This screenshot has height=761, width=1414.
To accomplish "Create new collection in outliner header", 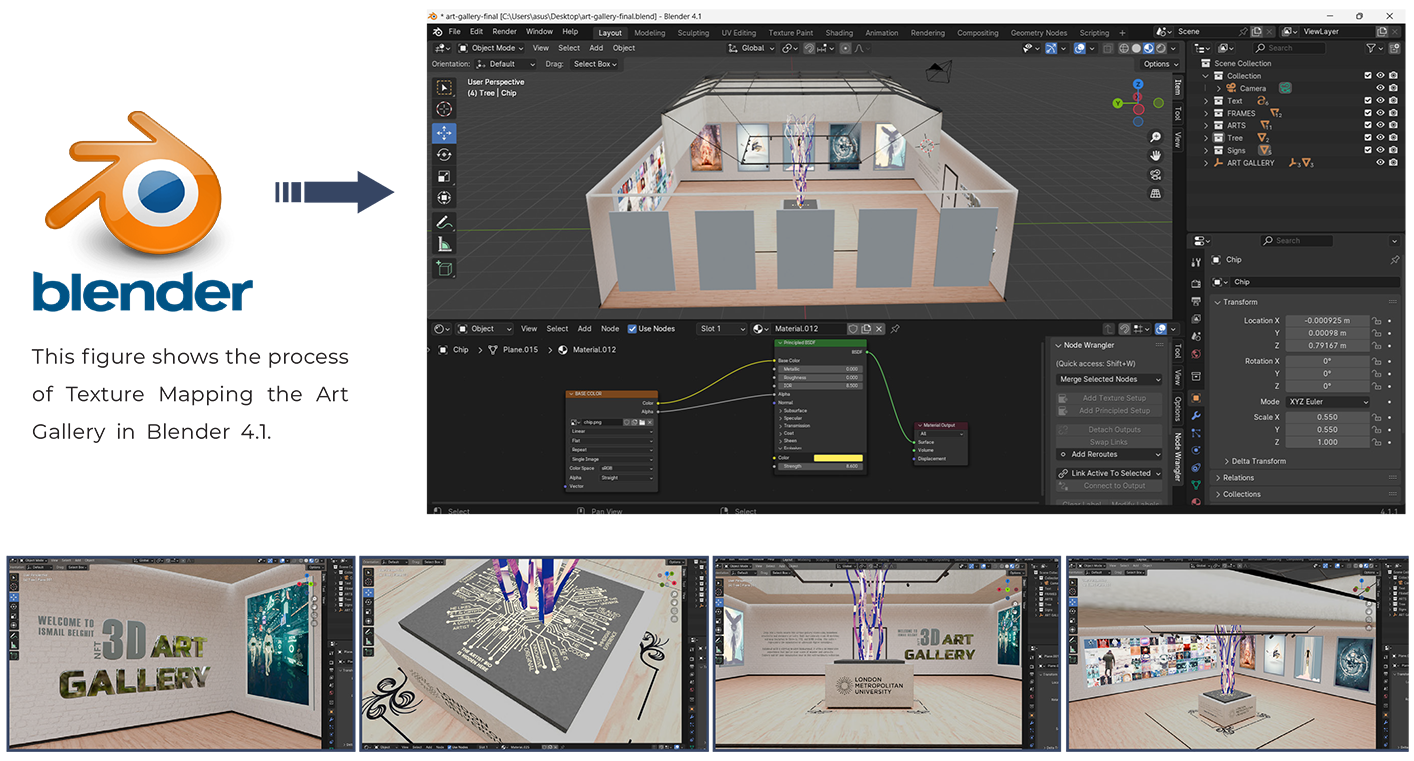I will point(1392,48).
